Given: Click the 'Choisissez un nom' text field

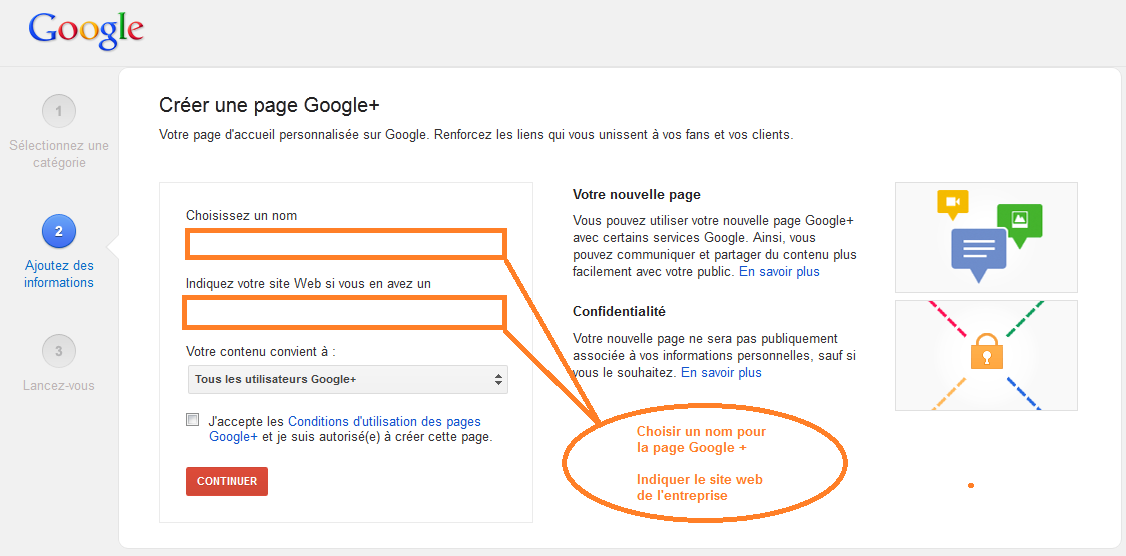Looking at the screenshot, I should 346,244.
